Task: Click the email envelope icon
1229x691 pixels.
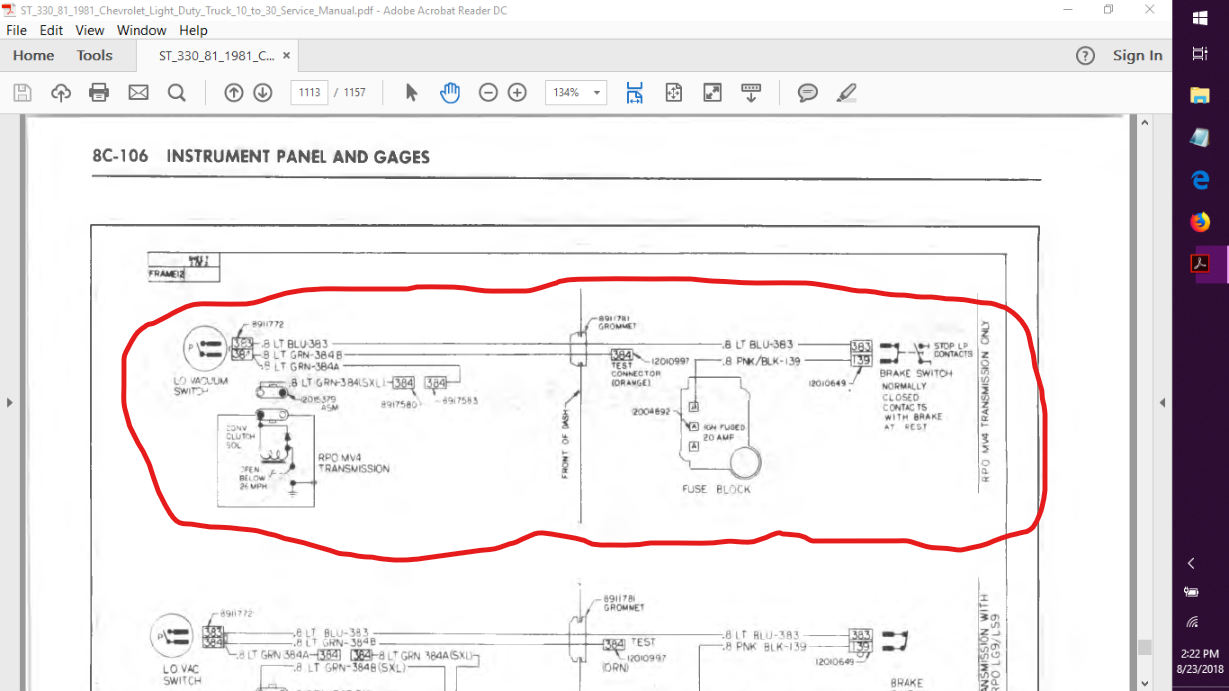Action: tap(138, 93)
